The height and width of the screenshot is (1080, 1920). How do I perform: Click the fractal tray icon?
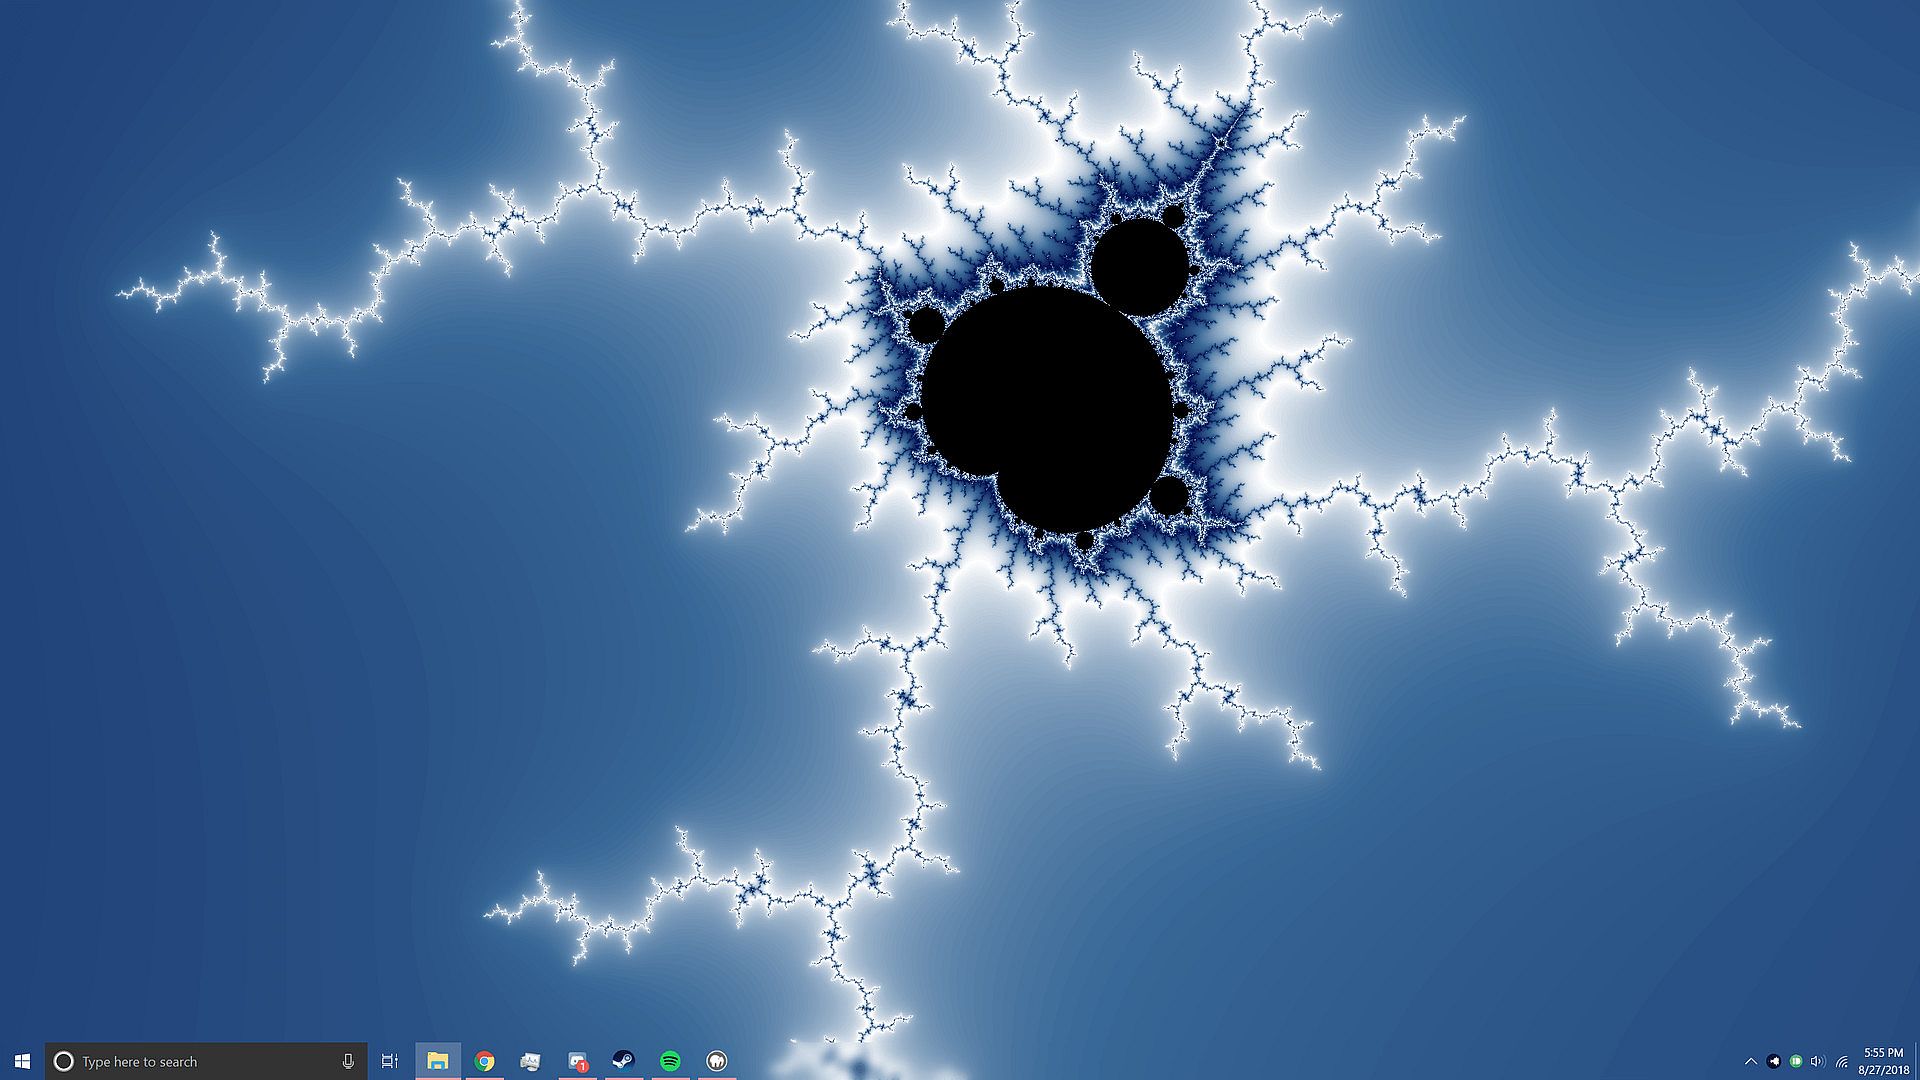1773,1062
